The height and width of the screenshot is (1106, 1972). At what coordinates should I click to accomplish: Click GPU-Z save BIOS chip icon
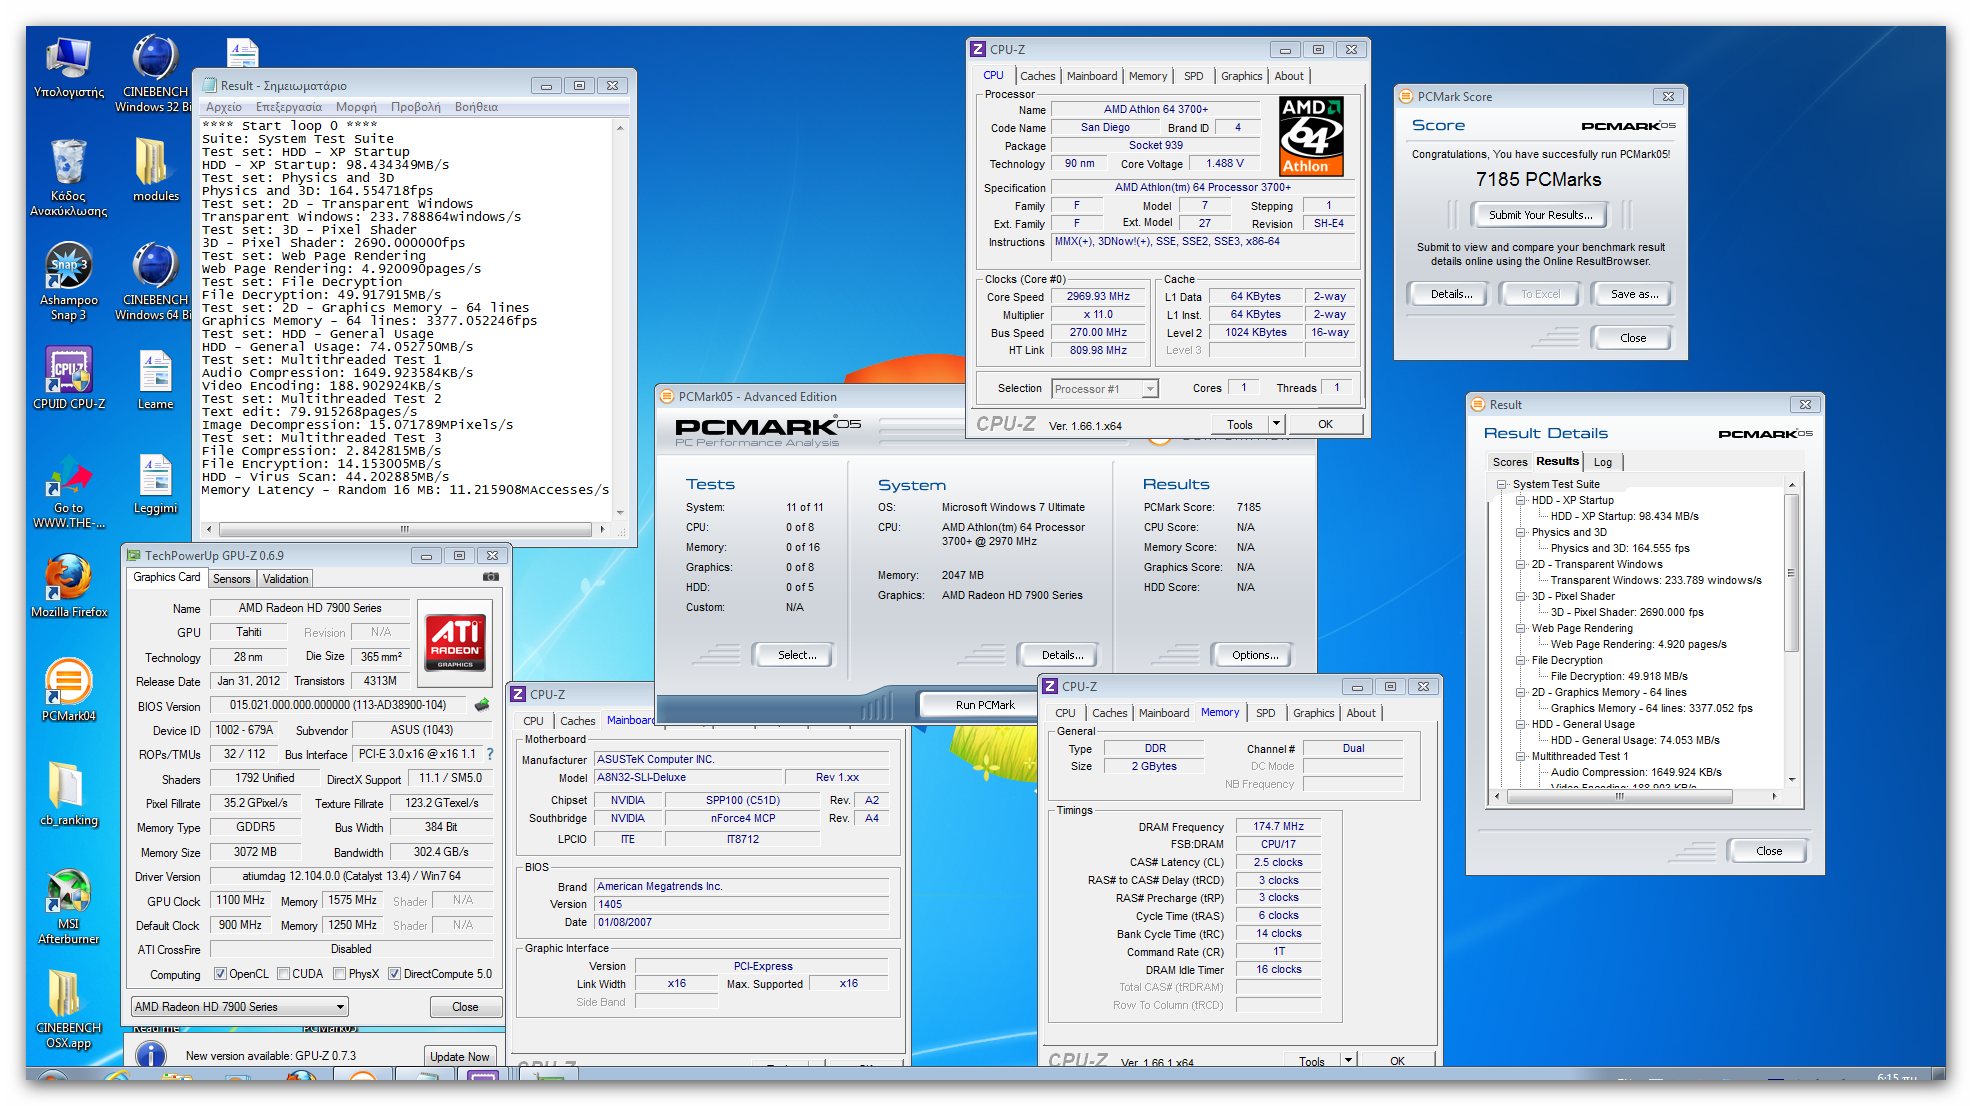coord(482,705)
